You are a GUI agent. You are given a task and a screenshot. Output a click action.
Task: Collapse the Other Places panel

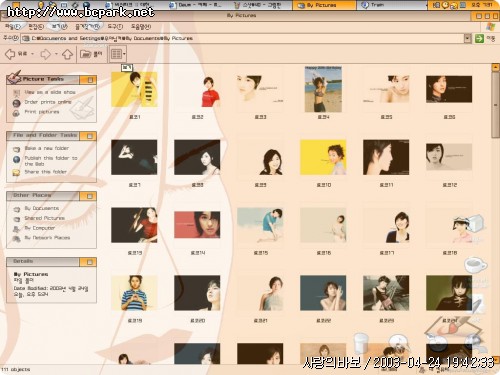coord(89,196)
